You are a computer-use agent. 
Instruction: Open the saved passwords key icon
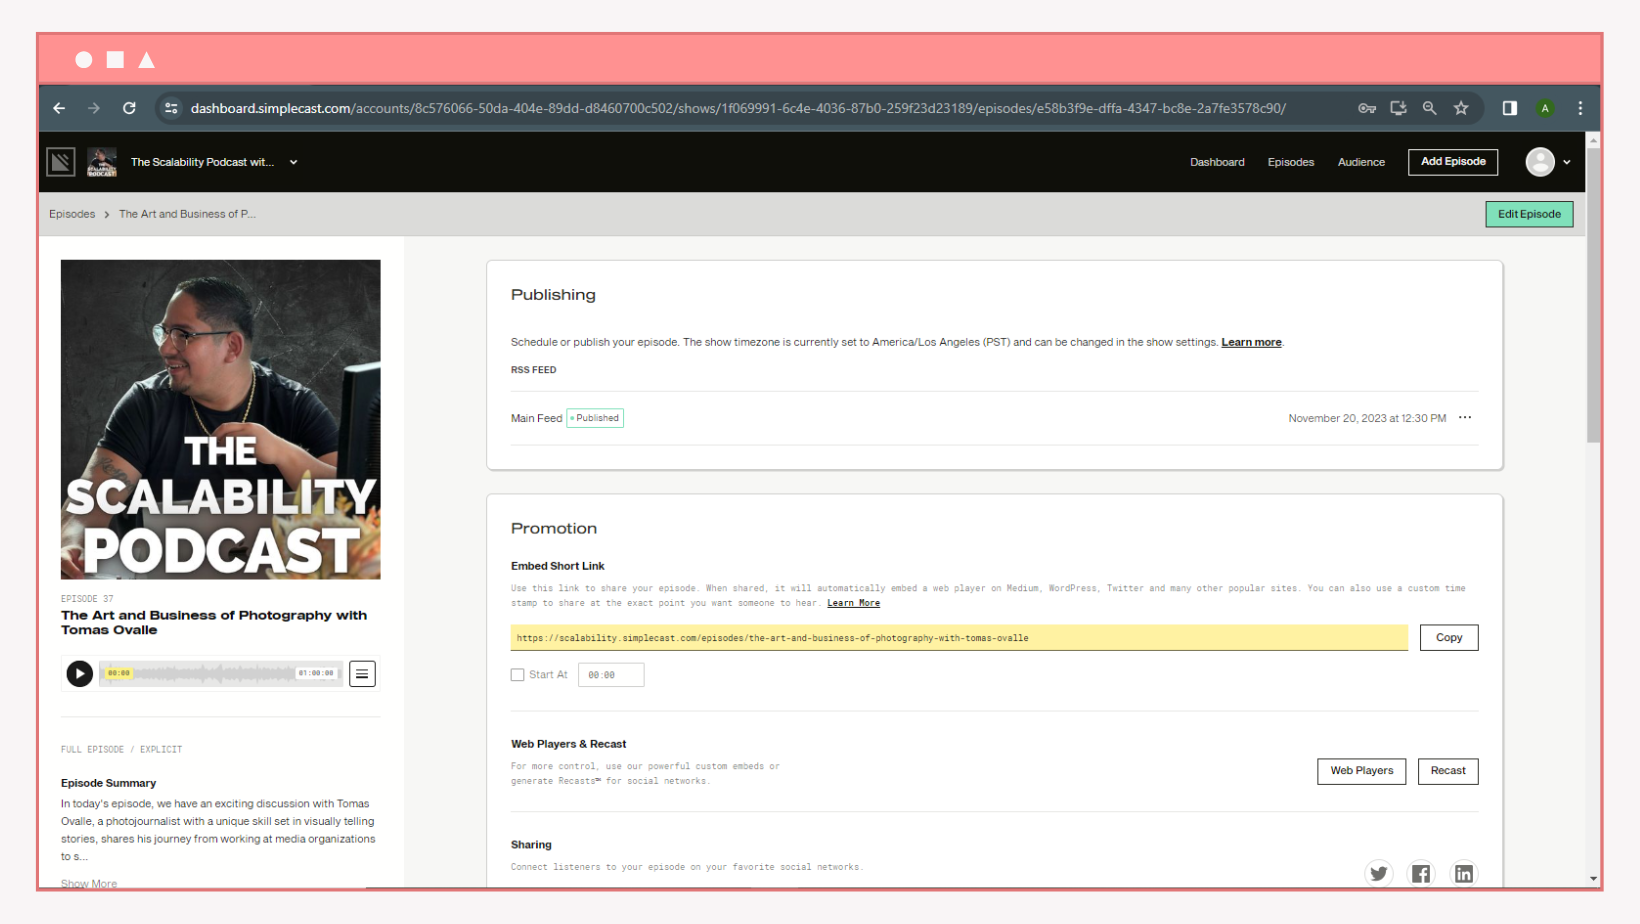click(1367, 108)
